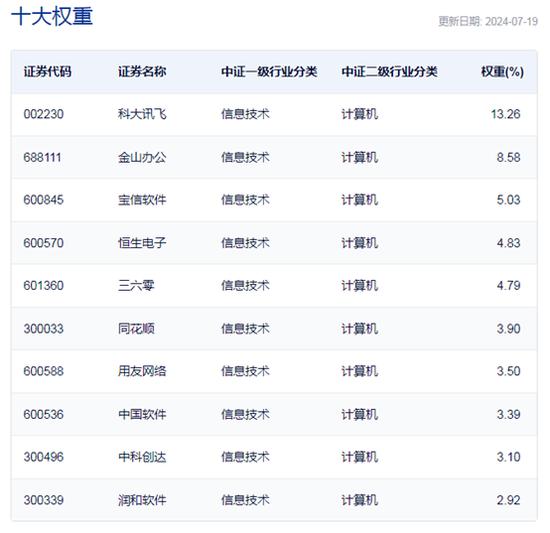
Task: Select stock name 润和软件
Action: [x=142, y=500]
